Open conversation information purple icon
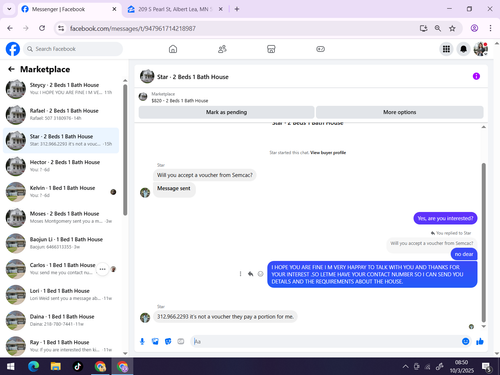This screenshot has height=375, width=500. [476, 76]
